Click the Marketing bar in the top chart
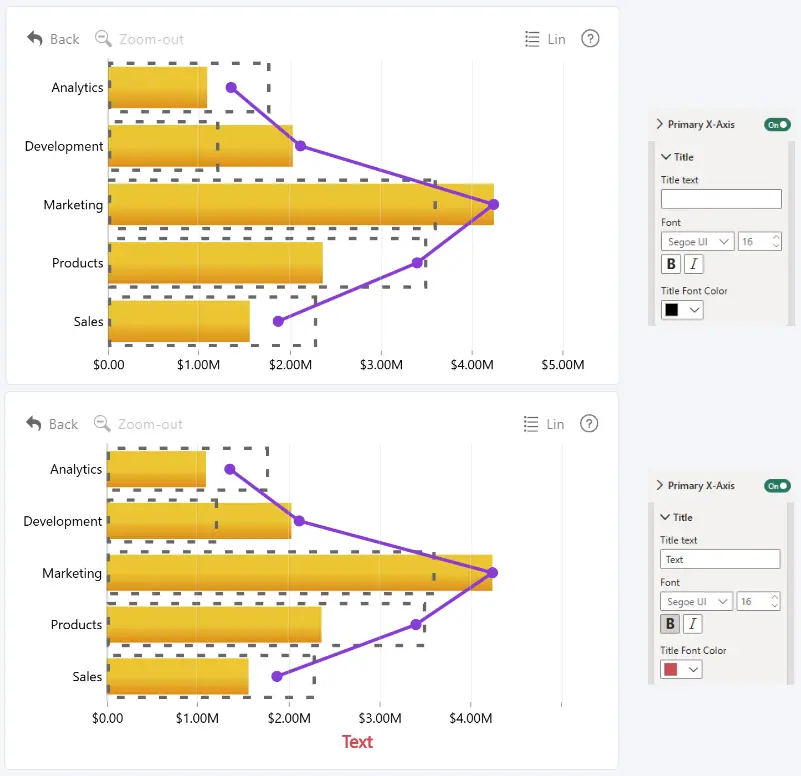This screenshot has height=776, width=801. tap(301, 204)
